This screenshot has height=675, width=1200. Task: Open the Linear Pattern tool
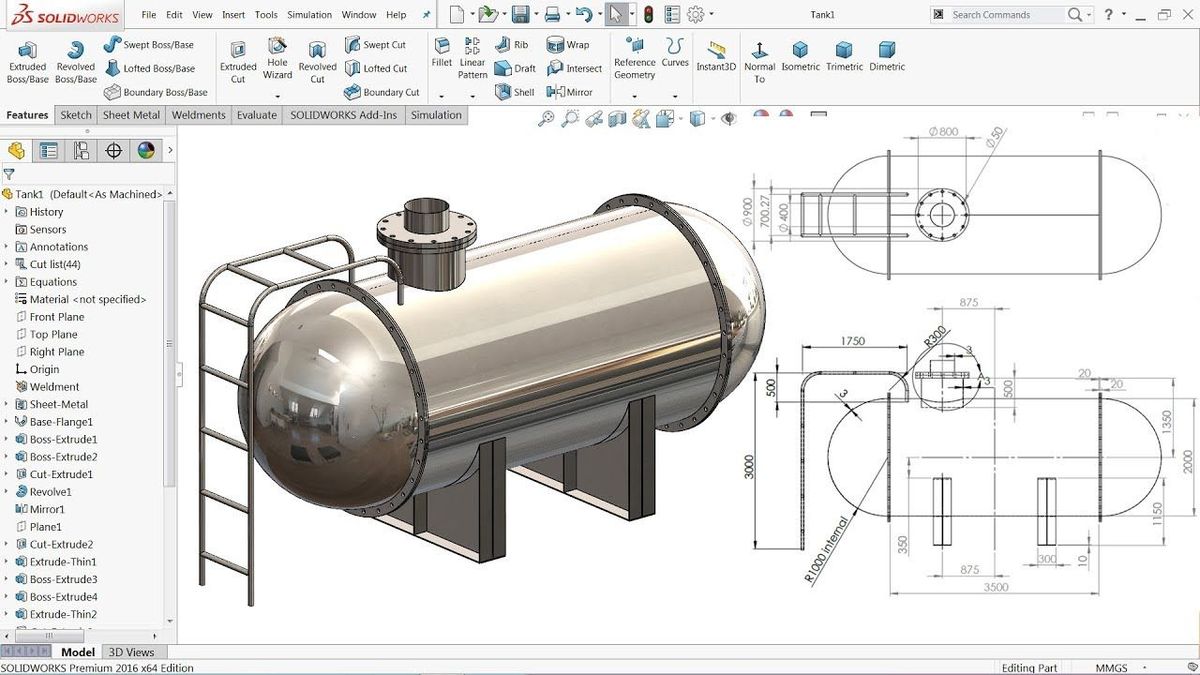(x=473, y=58)
